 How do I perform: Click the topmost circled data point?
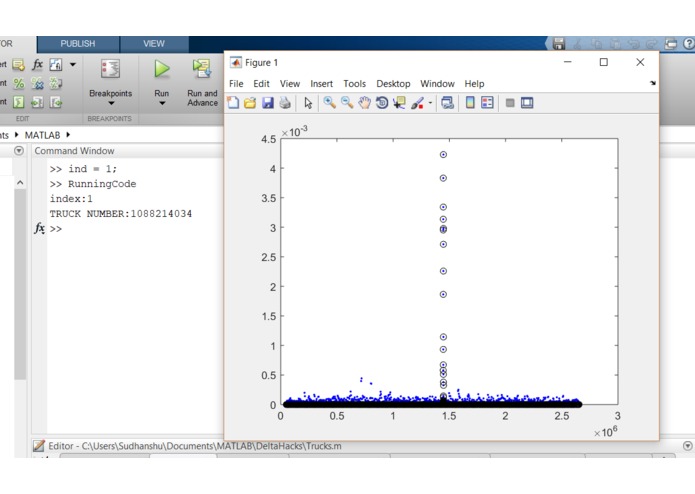(x=443, y=155)
